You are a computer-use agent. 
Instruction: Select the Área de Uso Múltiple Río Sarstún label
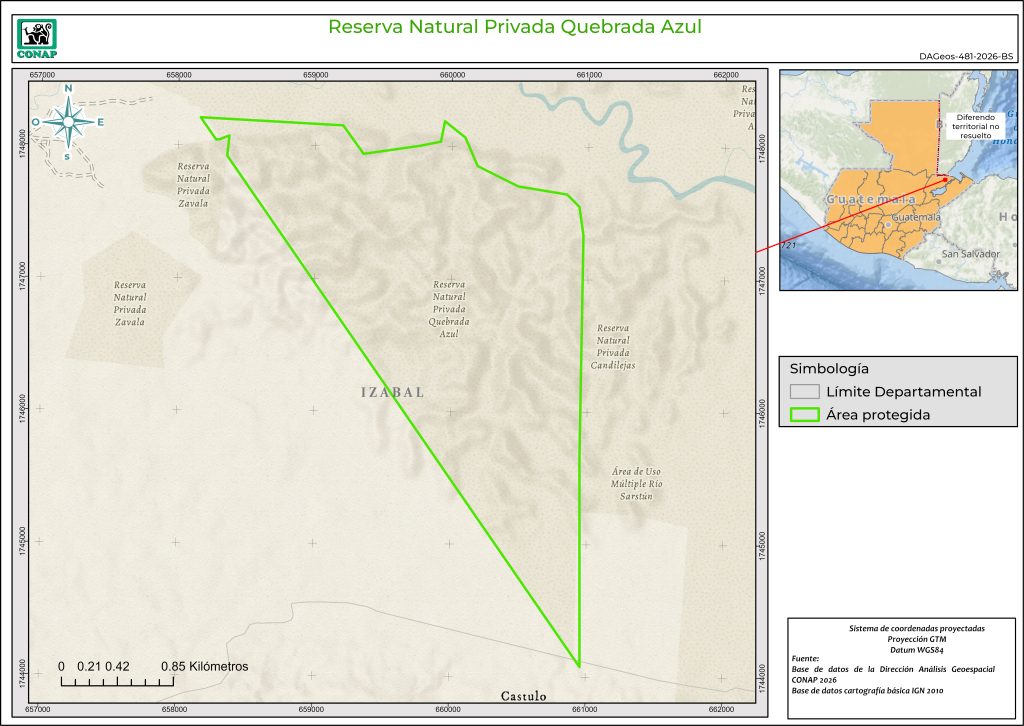(x=636, y=483)
